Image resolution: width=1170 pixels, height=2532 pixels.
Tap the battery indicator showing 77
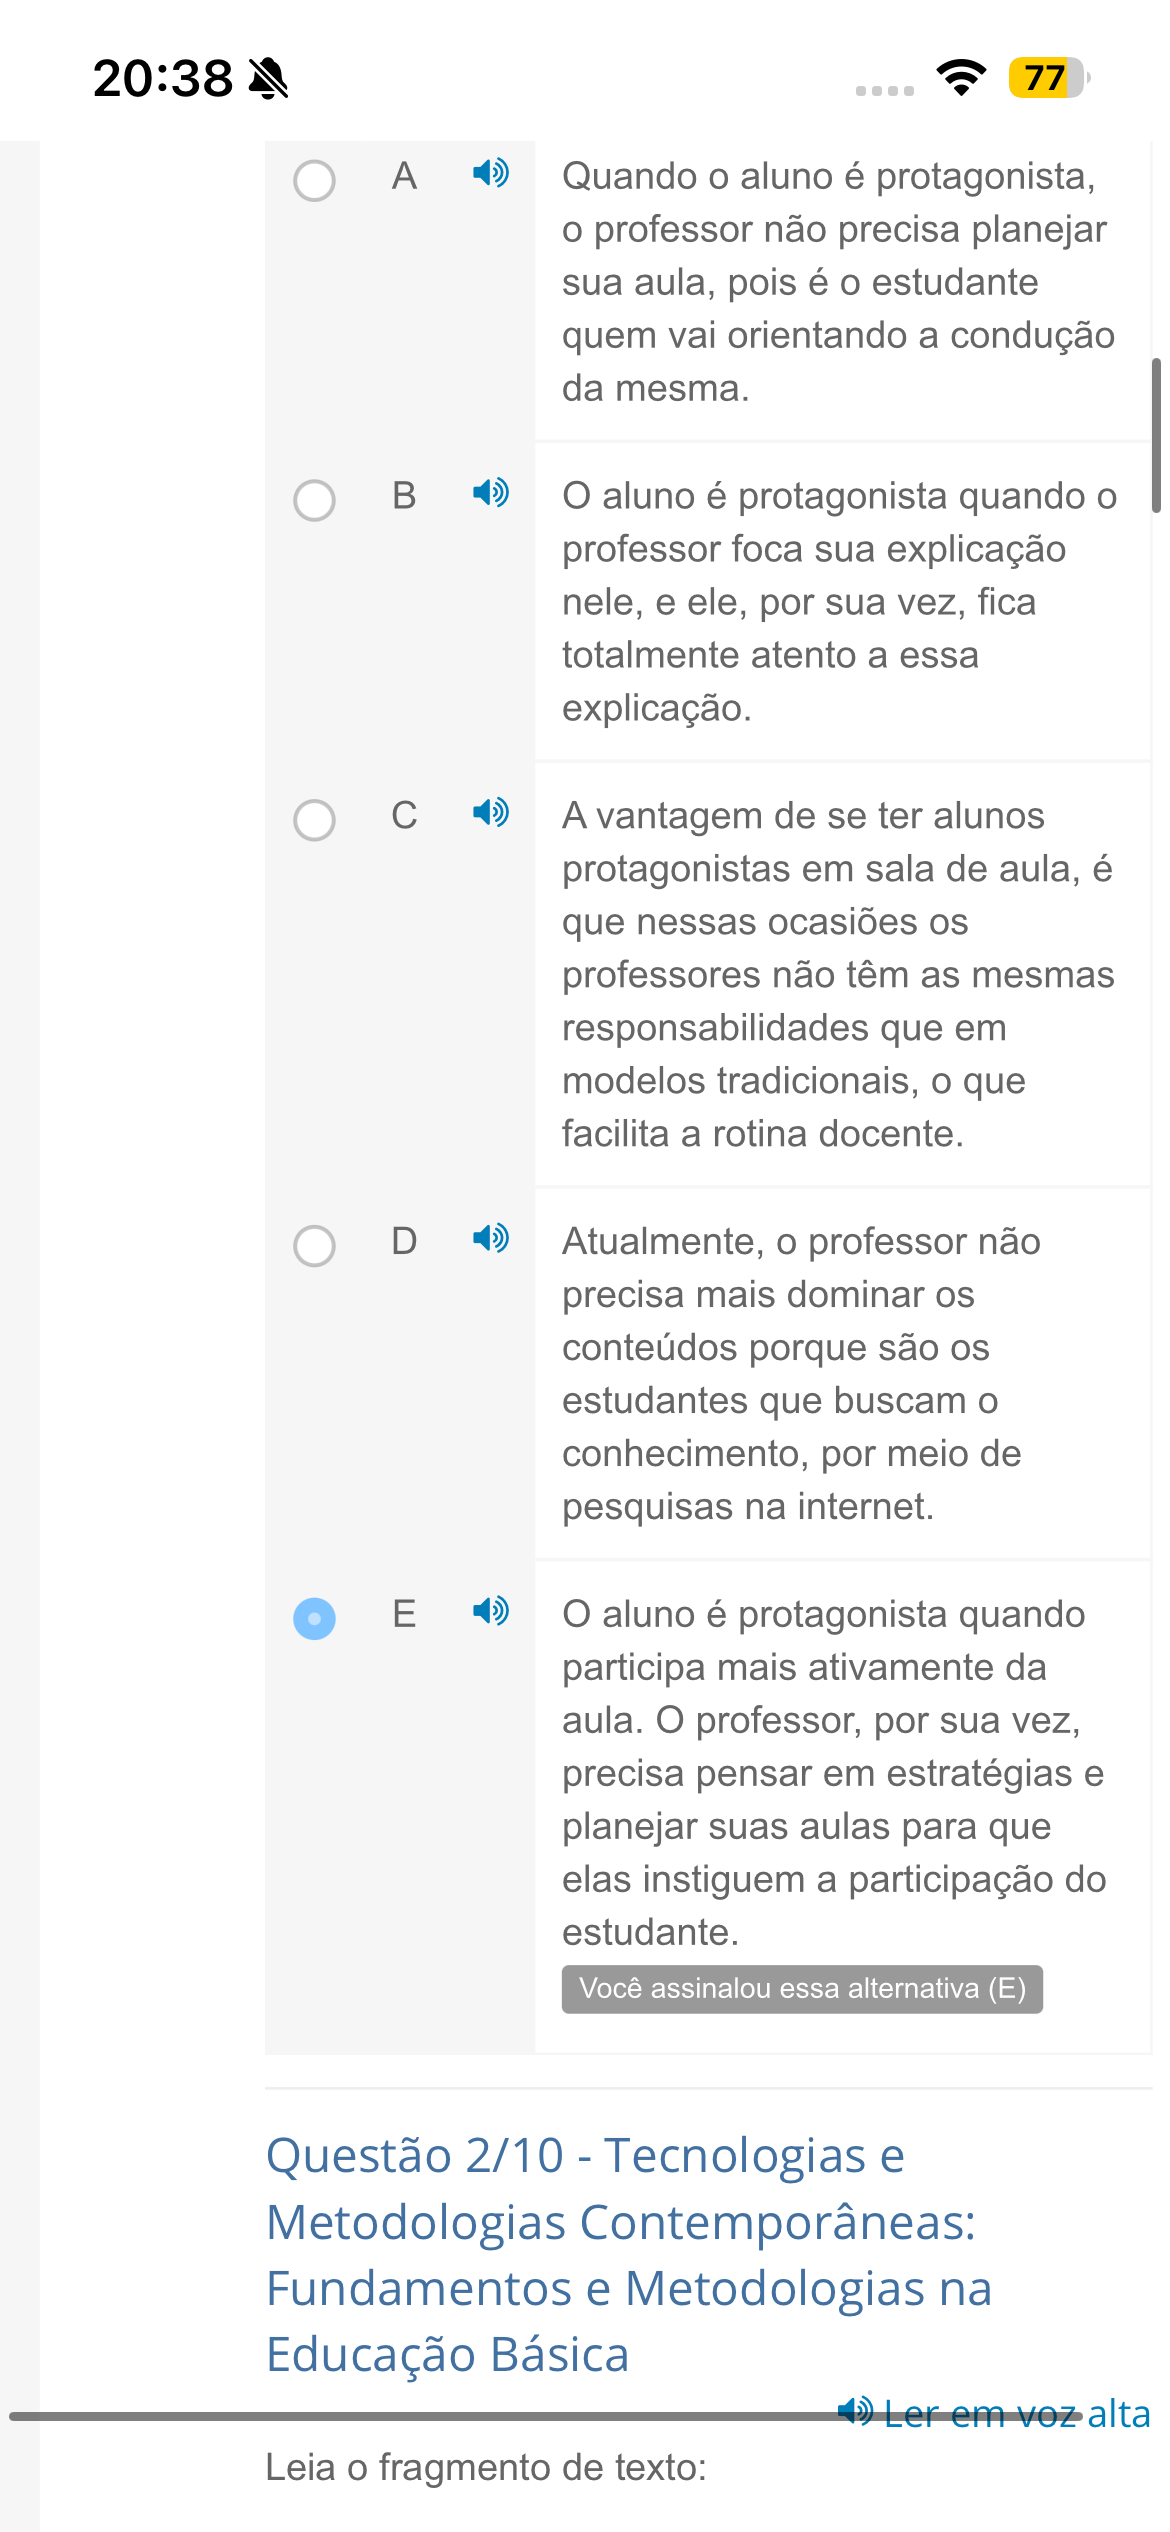1048,78
